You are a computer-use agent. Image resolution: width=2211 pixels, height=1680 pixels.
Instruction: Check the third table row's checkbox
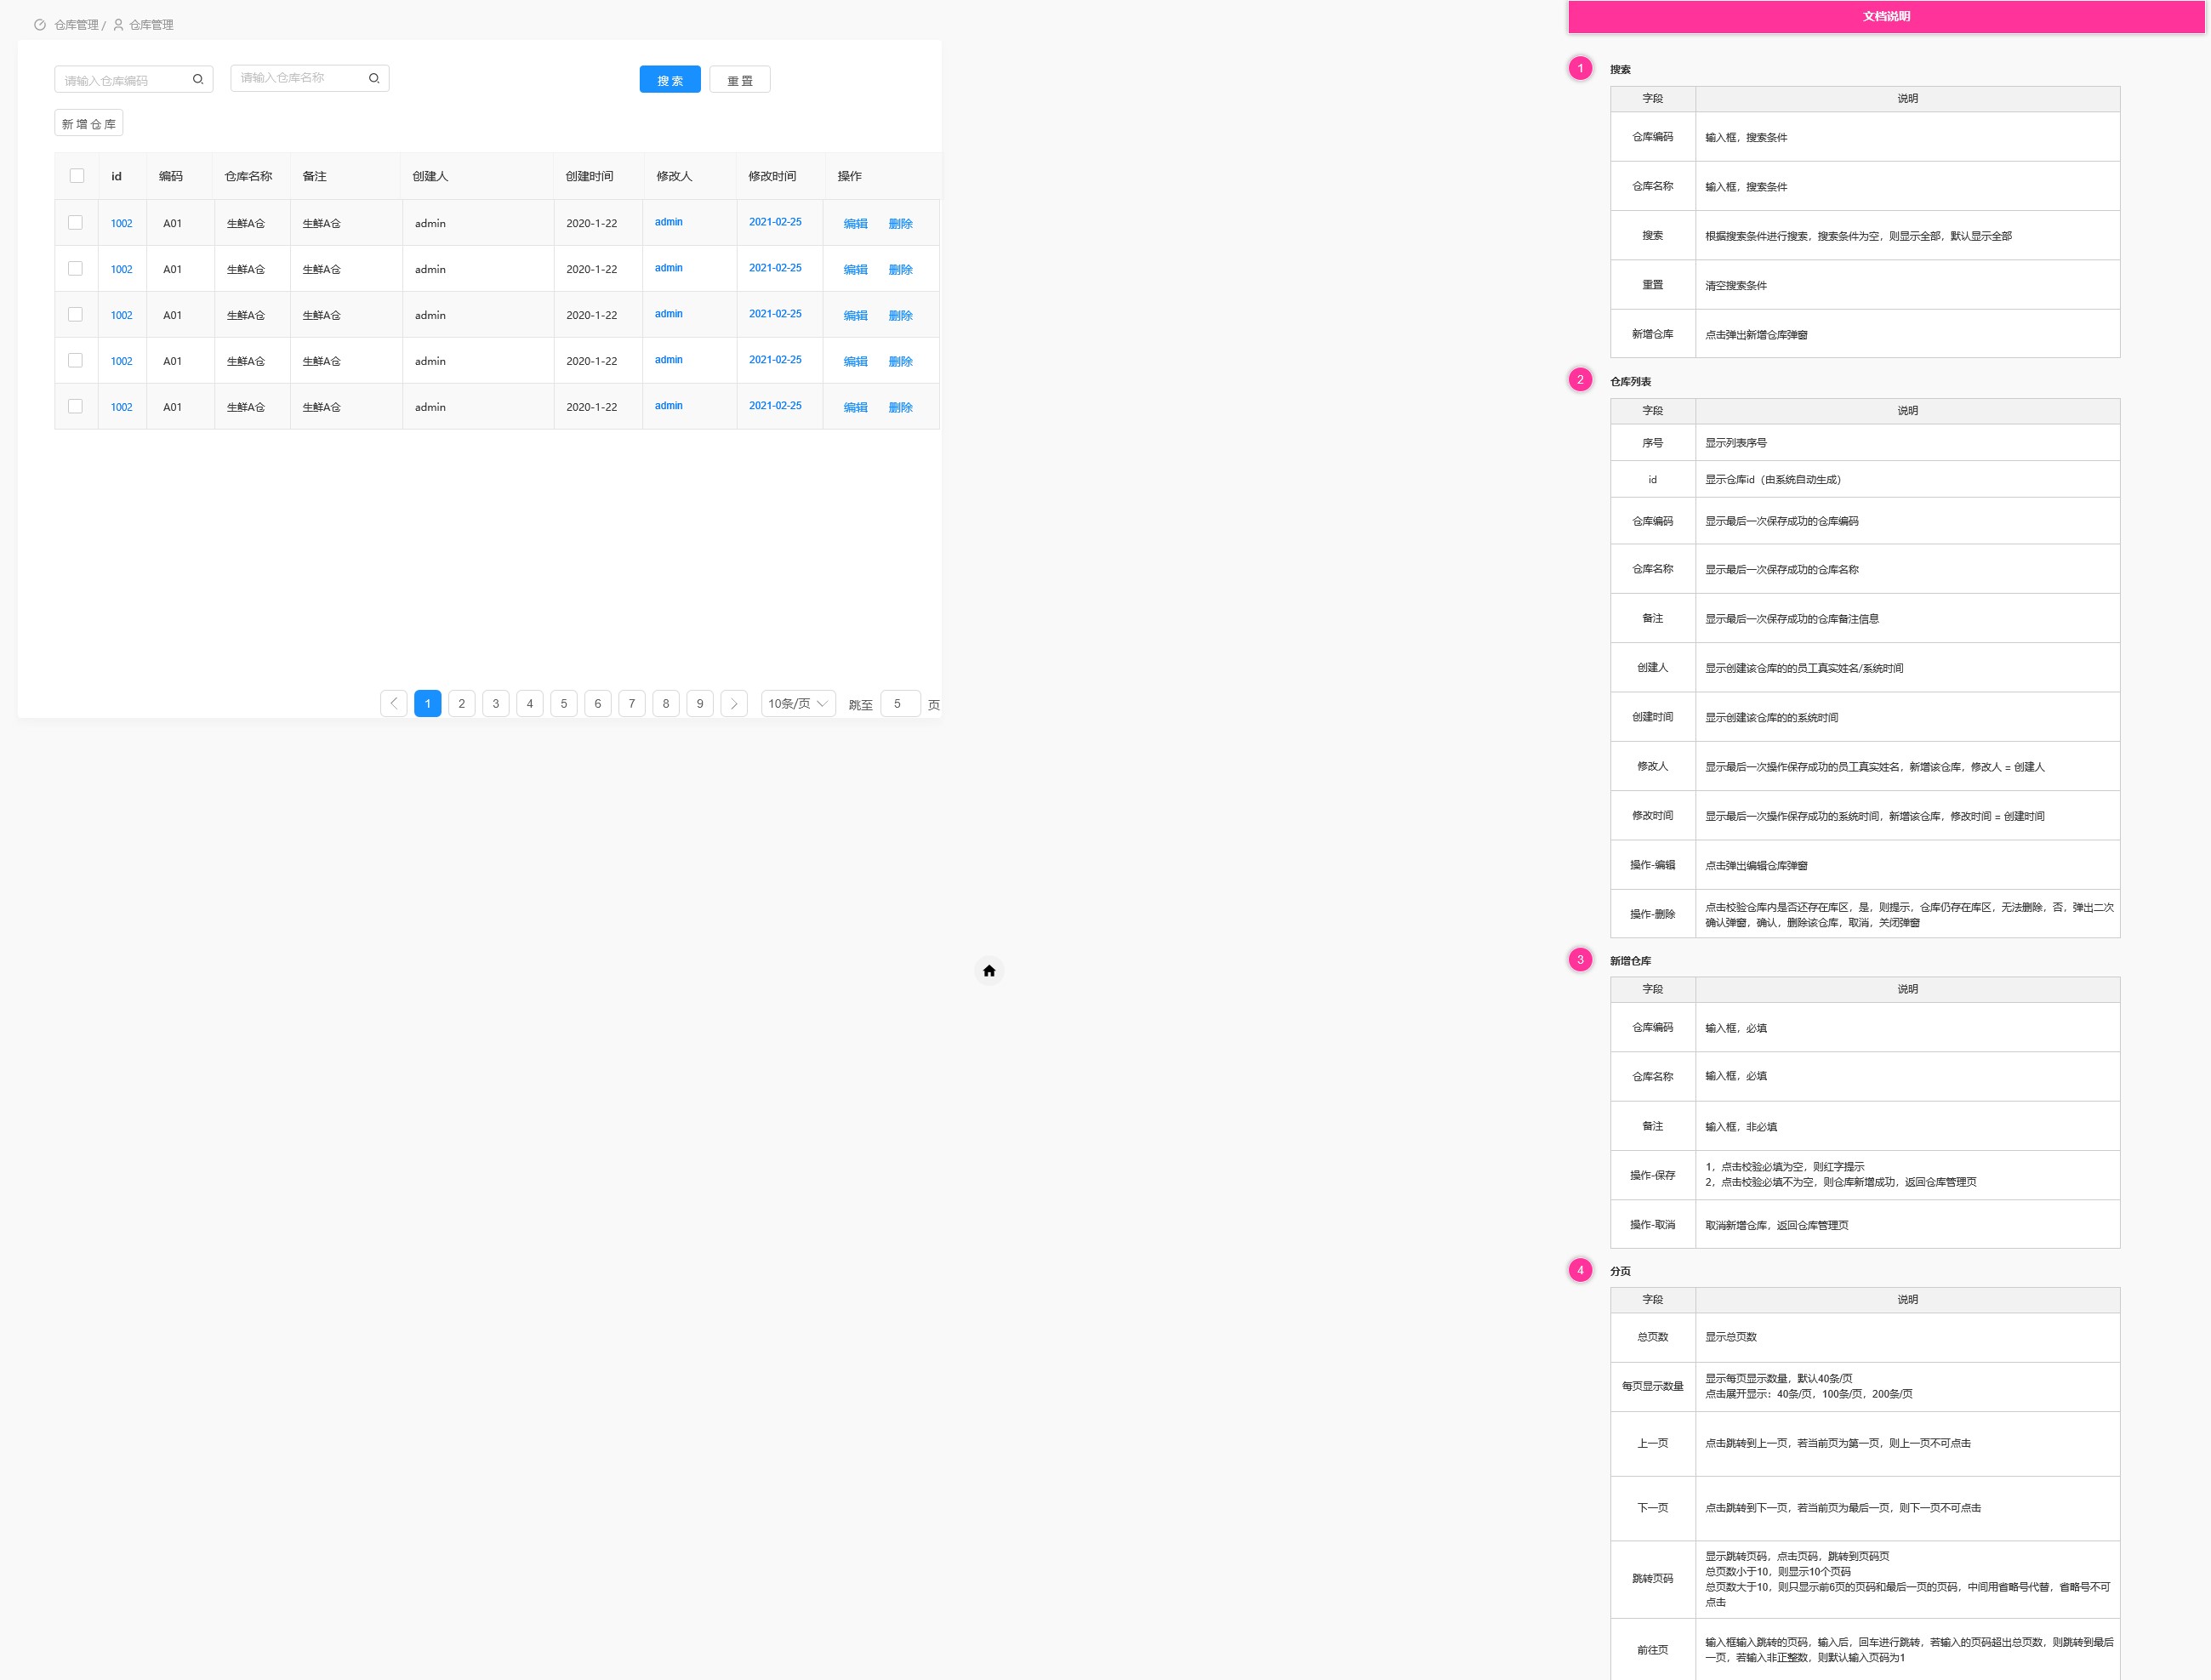(x=75, y=314)
